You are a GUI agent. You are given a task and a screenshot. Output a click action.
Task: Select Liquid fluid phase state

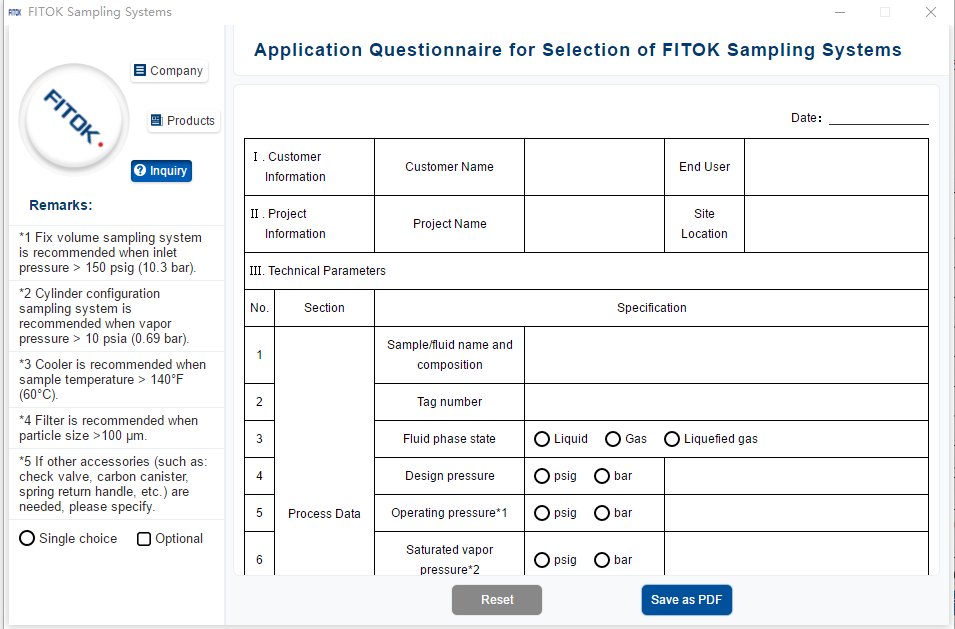click(542, 439)
